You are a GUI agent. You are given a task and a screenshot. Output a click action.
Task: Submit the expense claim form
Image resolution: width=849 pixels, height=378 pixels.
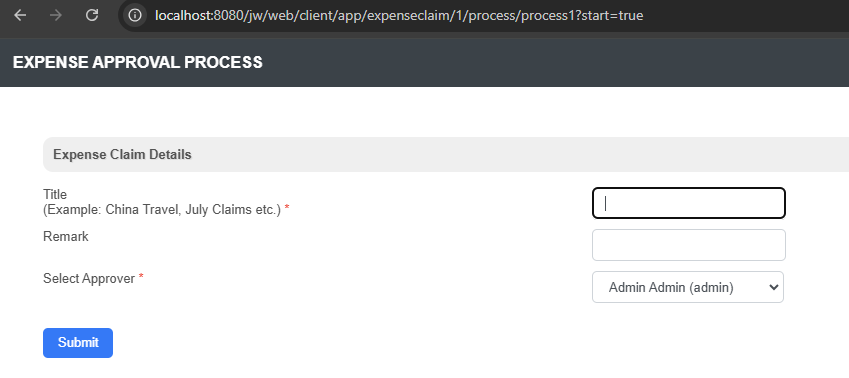[x=78, y=343]
